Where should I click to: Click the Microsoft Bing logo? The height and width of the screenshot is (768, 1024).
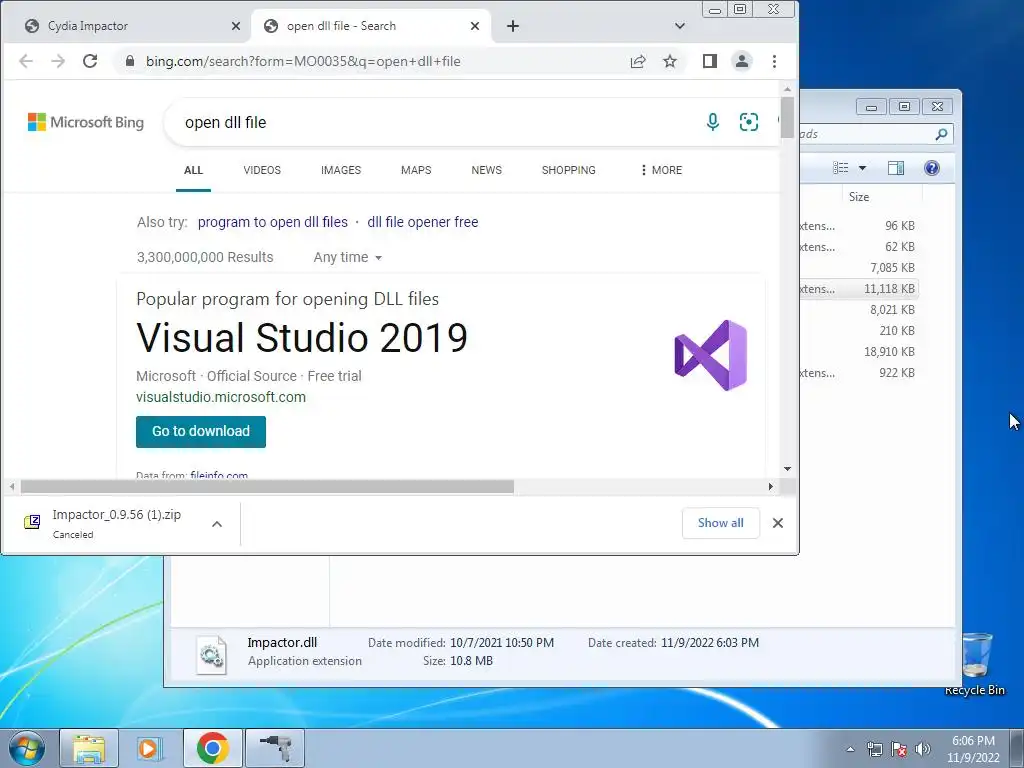point(86,122)
